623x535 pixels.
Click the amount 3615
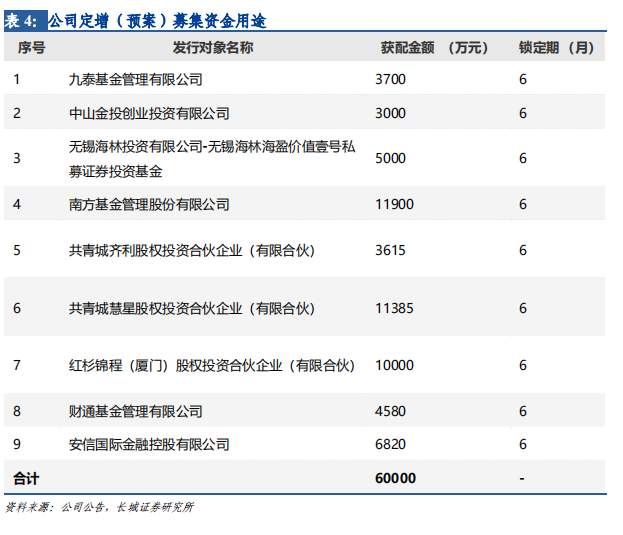(x=390, y=251)
